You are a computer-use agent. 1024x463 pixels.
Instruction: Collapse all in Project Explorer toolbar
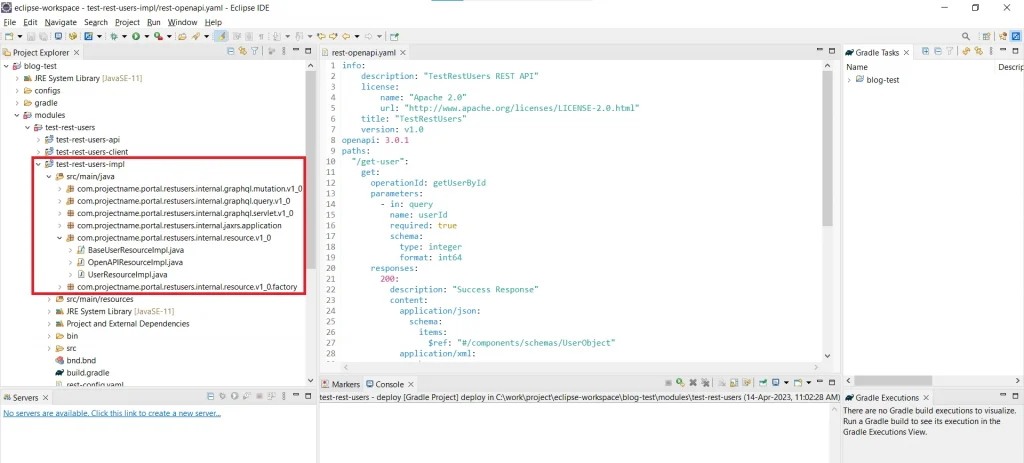pyautogui.click(x=231, y=52)
